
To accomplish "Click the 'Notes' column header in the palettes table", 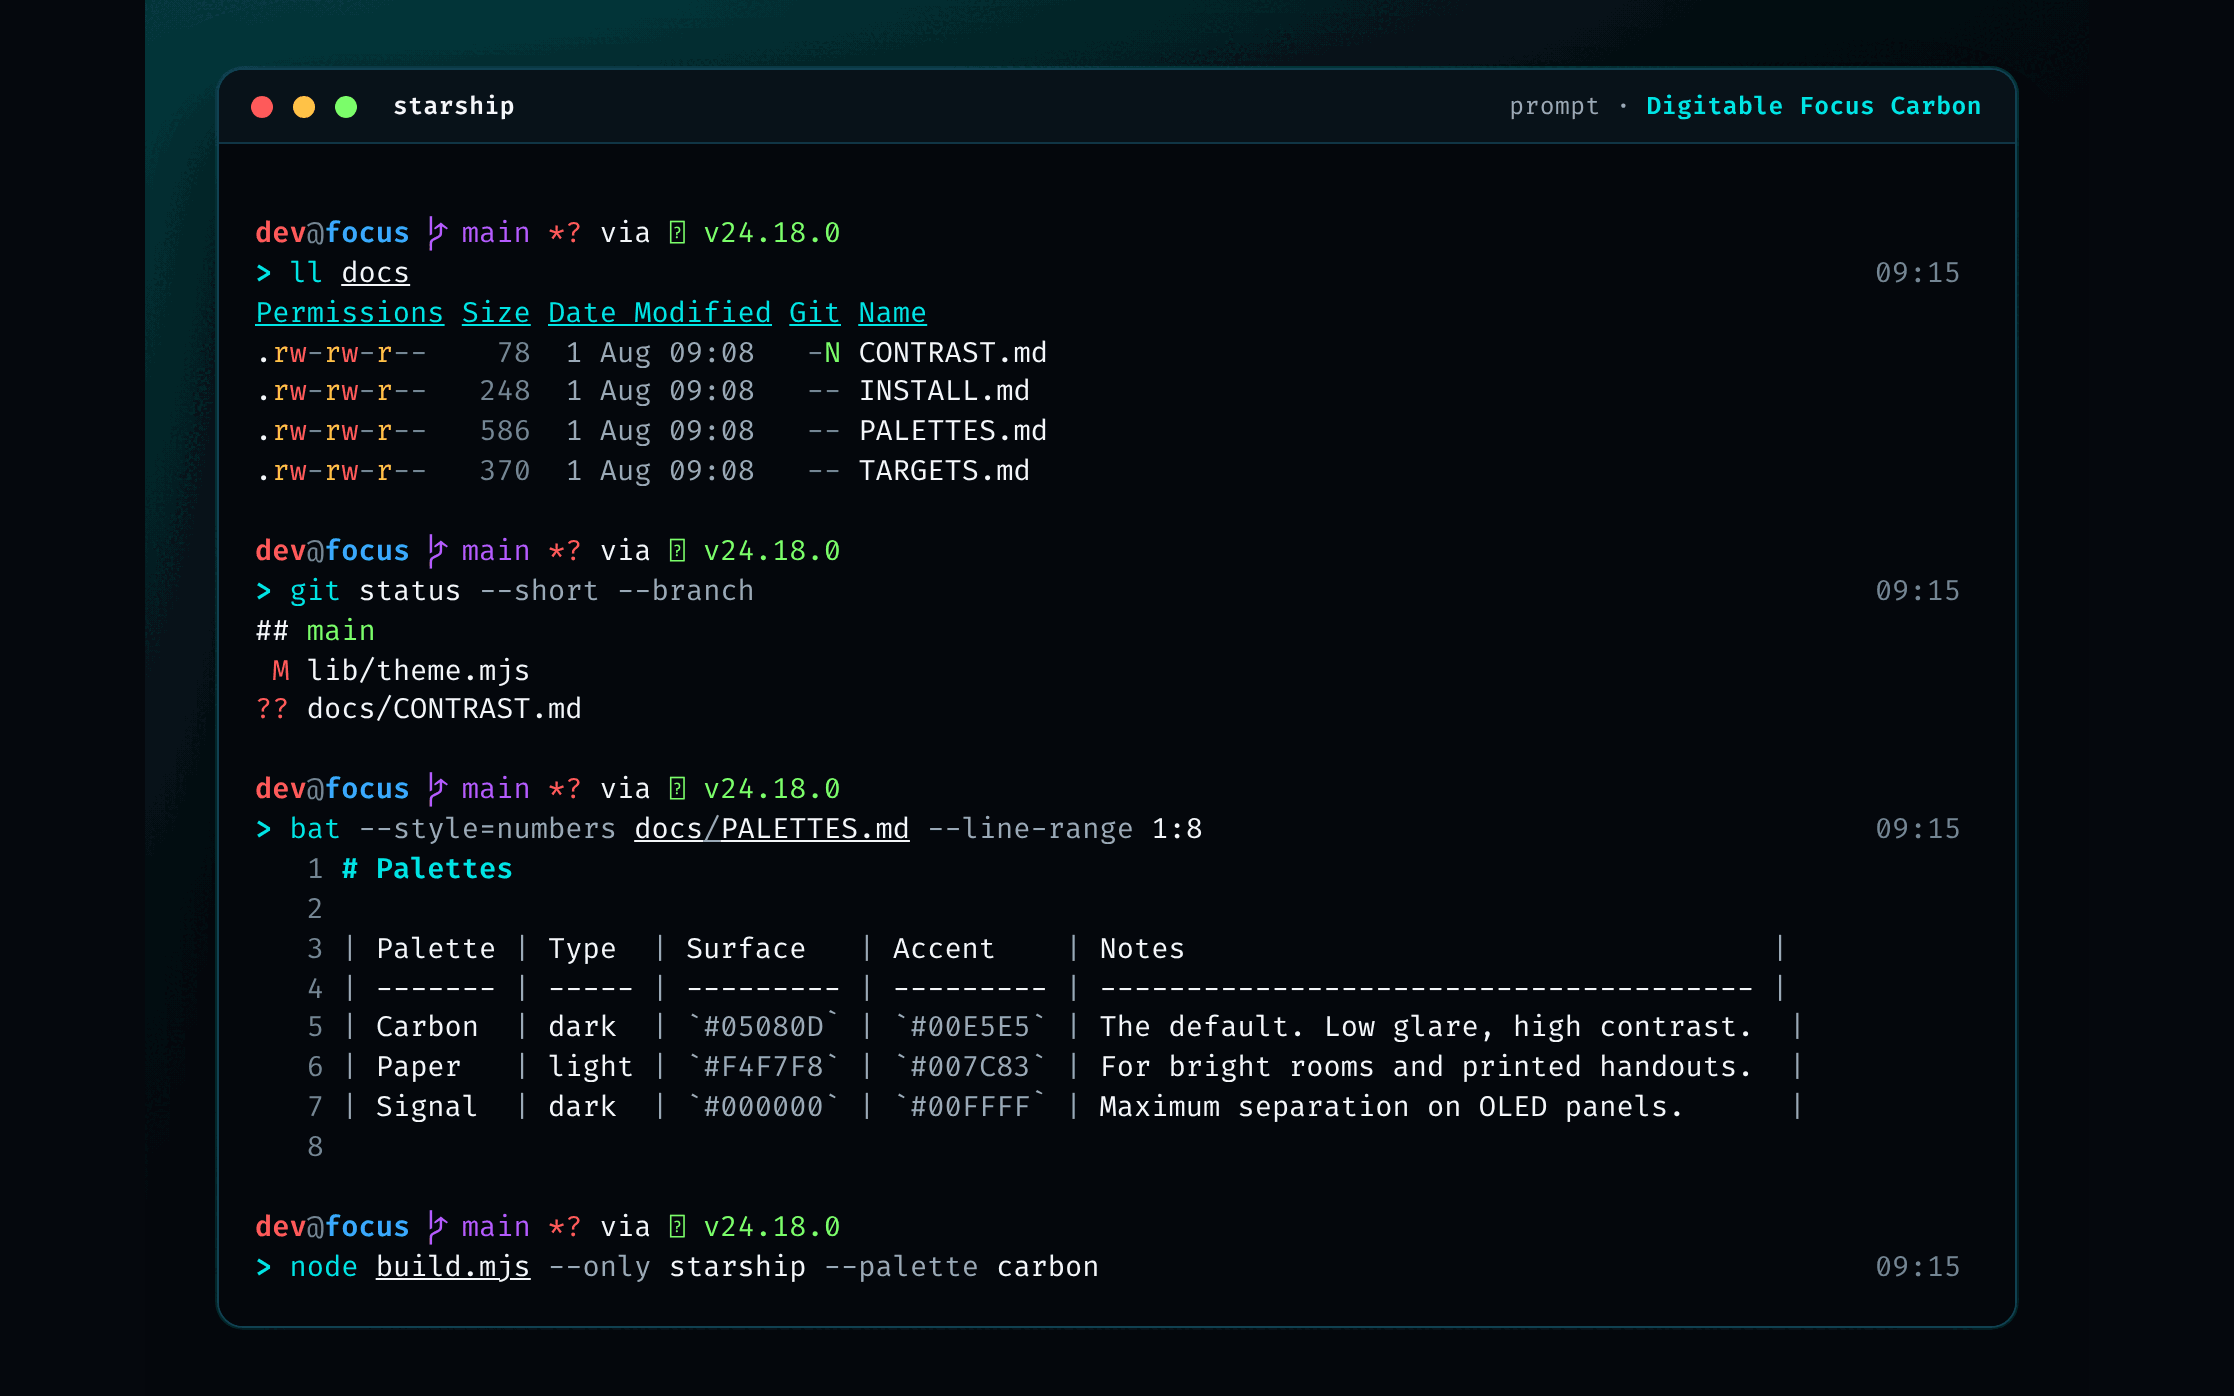I will click(1142, 949).
